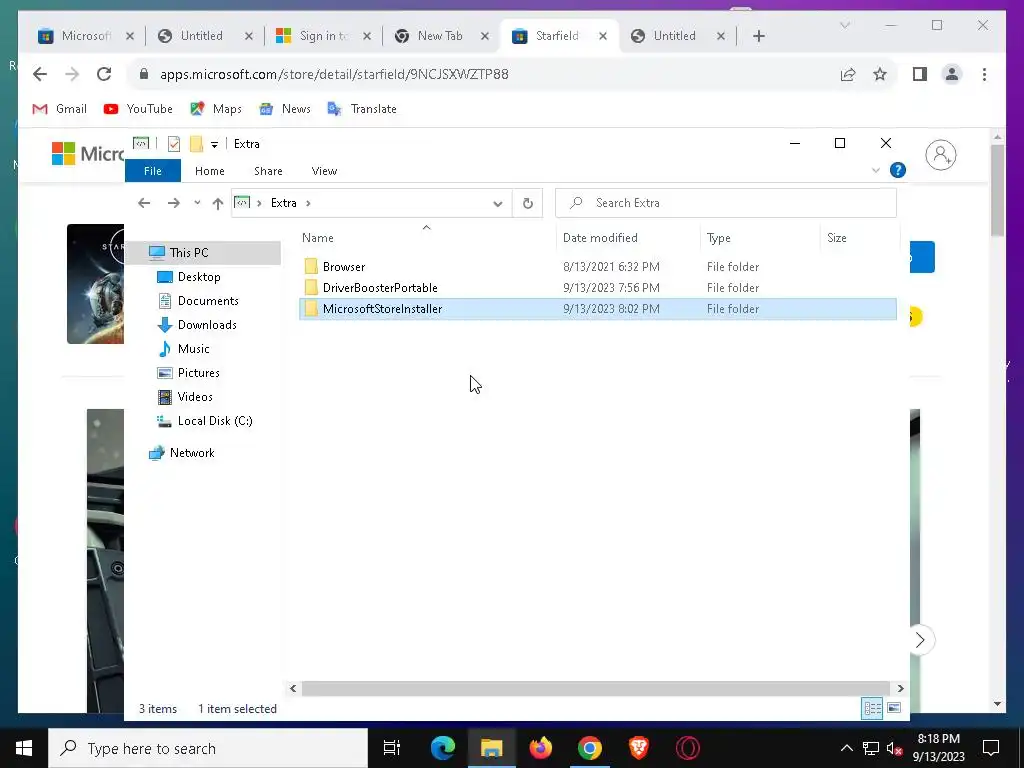Open the File tab in Explorer ribbon
The width and height of the screenshot is (1024, 768).
click(x=153, y=171)
